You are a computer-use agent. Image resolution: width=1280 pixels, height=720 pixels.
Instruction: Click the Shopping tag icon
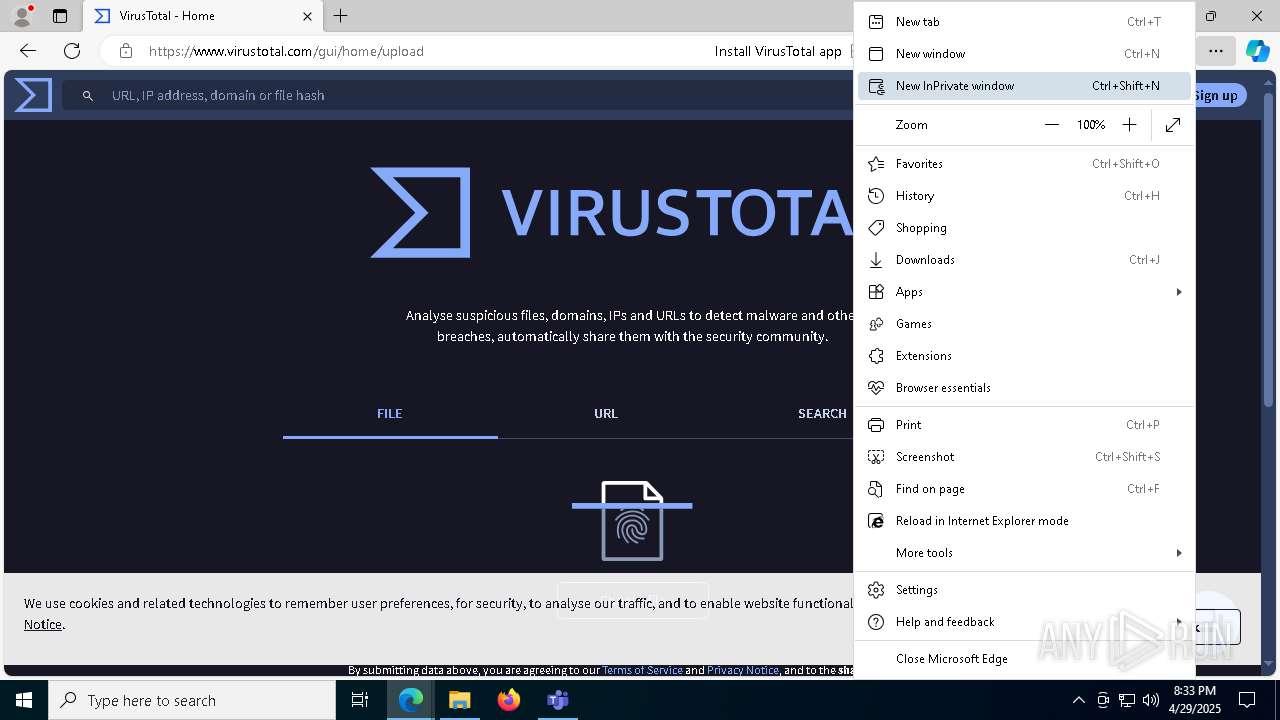(x=876, y=228)
